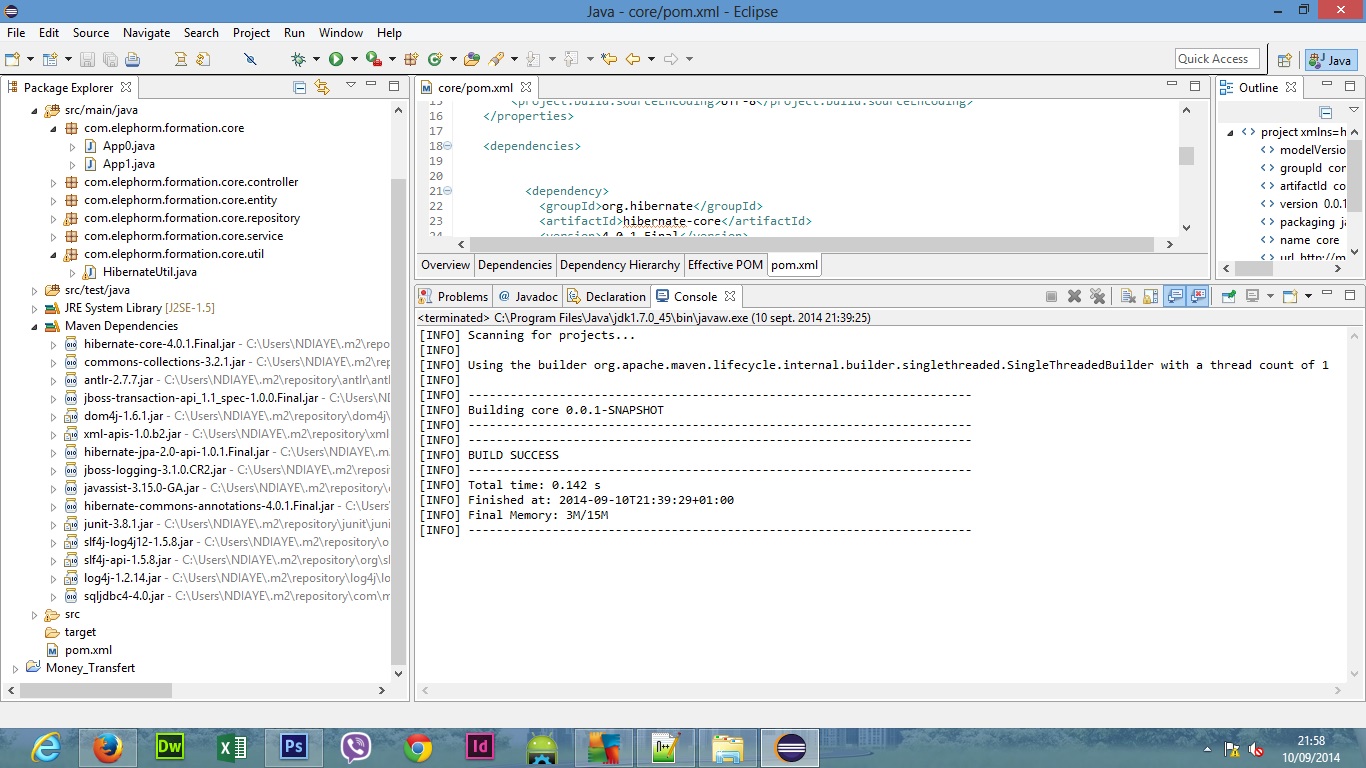Click the Forward navigation arrow
1366x768 pixels.
671,59
